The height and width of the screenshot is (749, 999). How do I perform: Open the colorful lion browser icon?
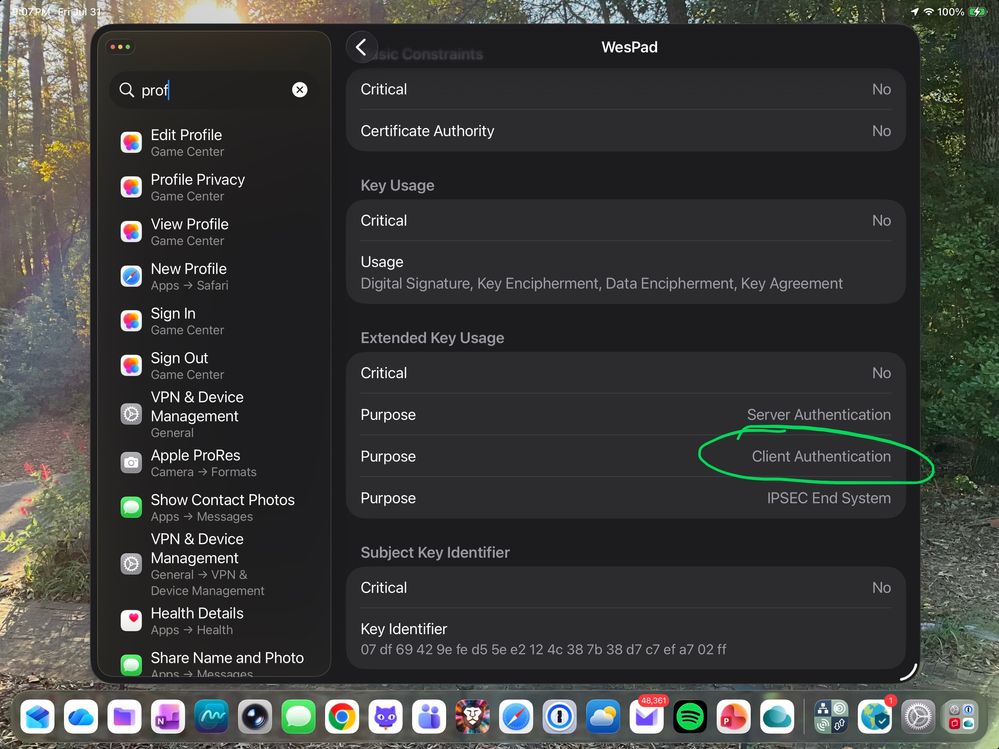(x=472, y=717)
